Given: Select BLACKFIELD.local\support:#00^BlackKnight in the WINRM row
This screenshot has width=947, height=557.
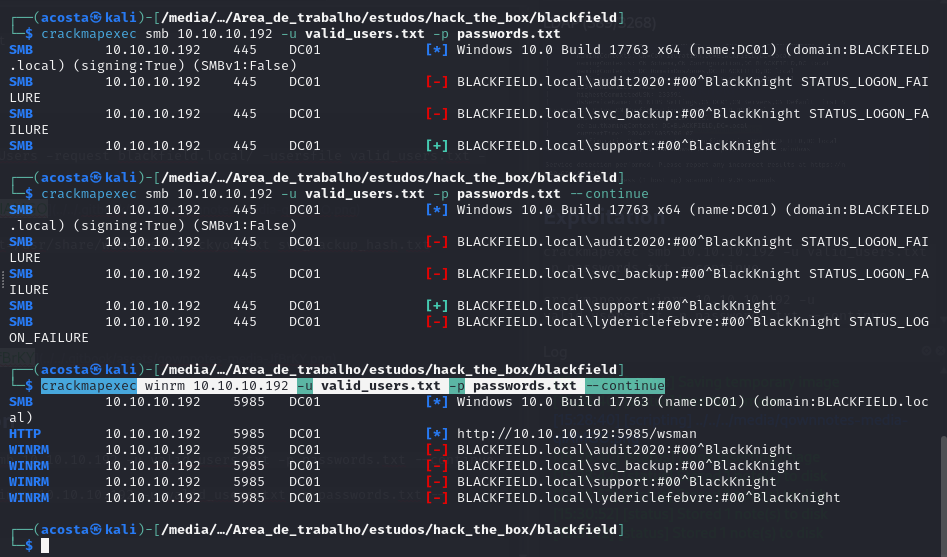Looking at the screenshot, I should [617, 481].
